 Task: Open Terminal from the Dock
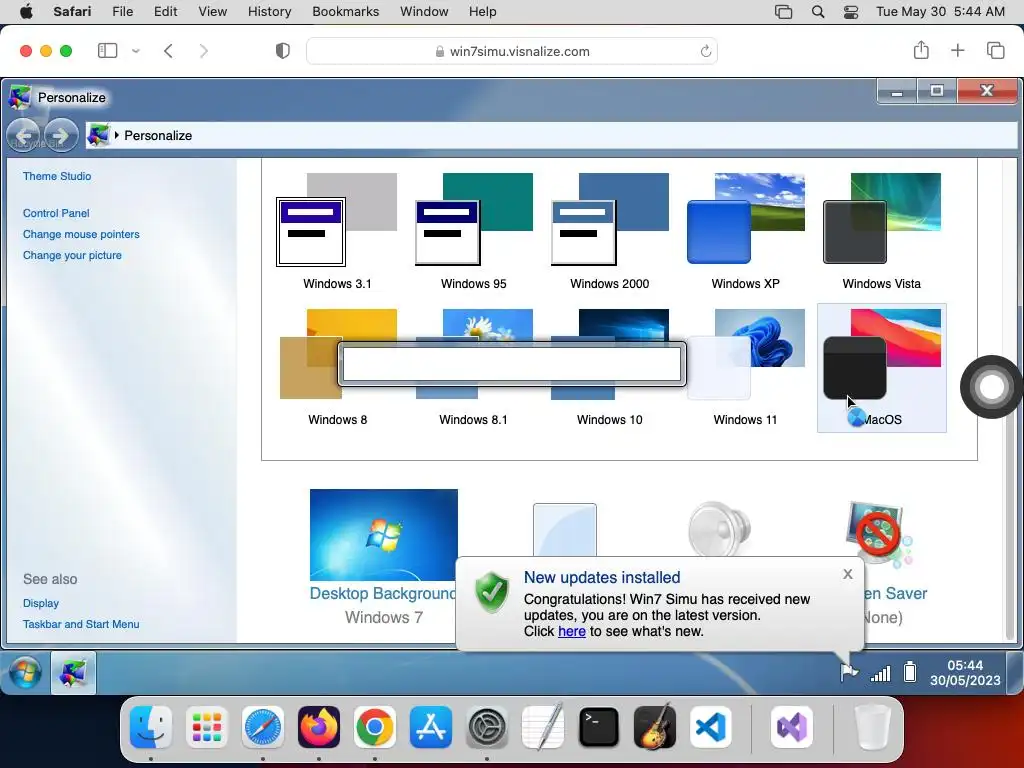[x=599, y=727]
